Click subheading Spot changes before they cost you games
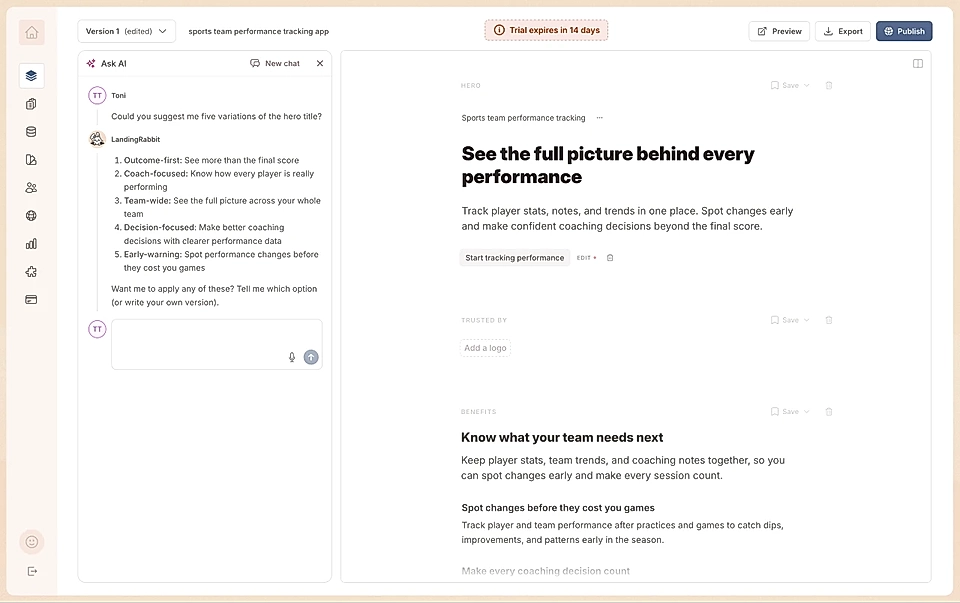Viewport: 960px width, 603px height. [x=558, y=507]
